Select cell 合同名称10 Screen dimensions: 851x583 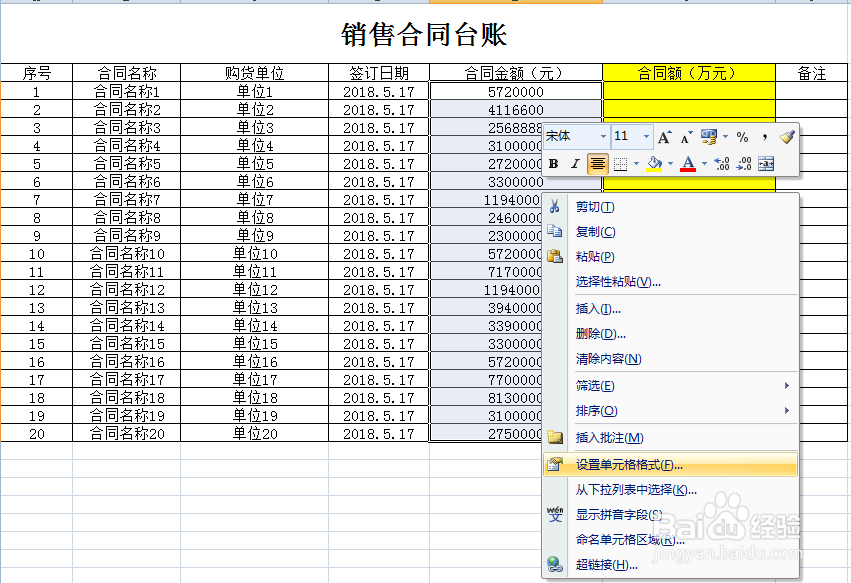click(126, 254)
